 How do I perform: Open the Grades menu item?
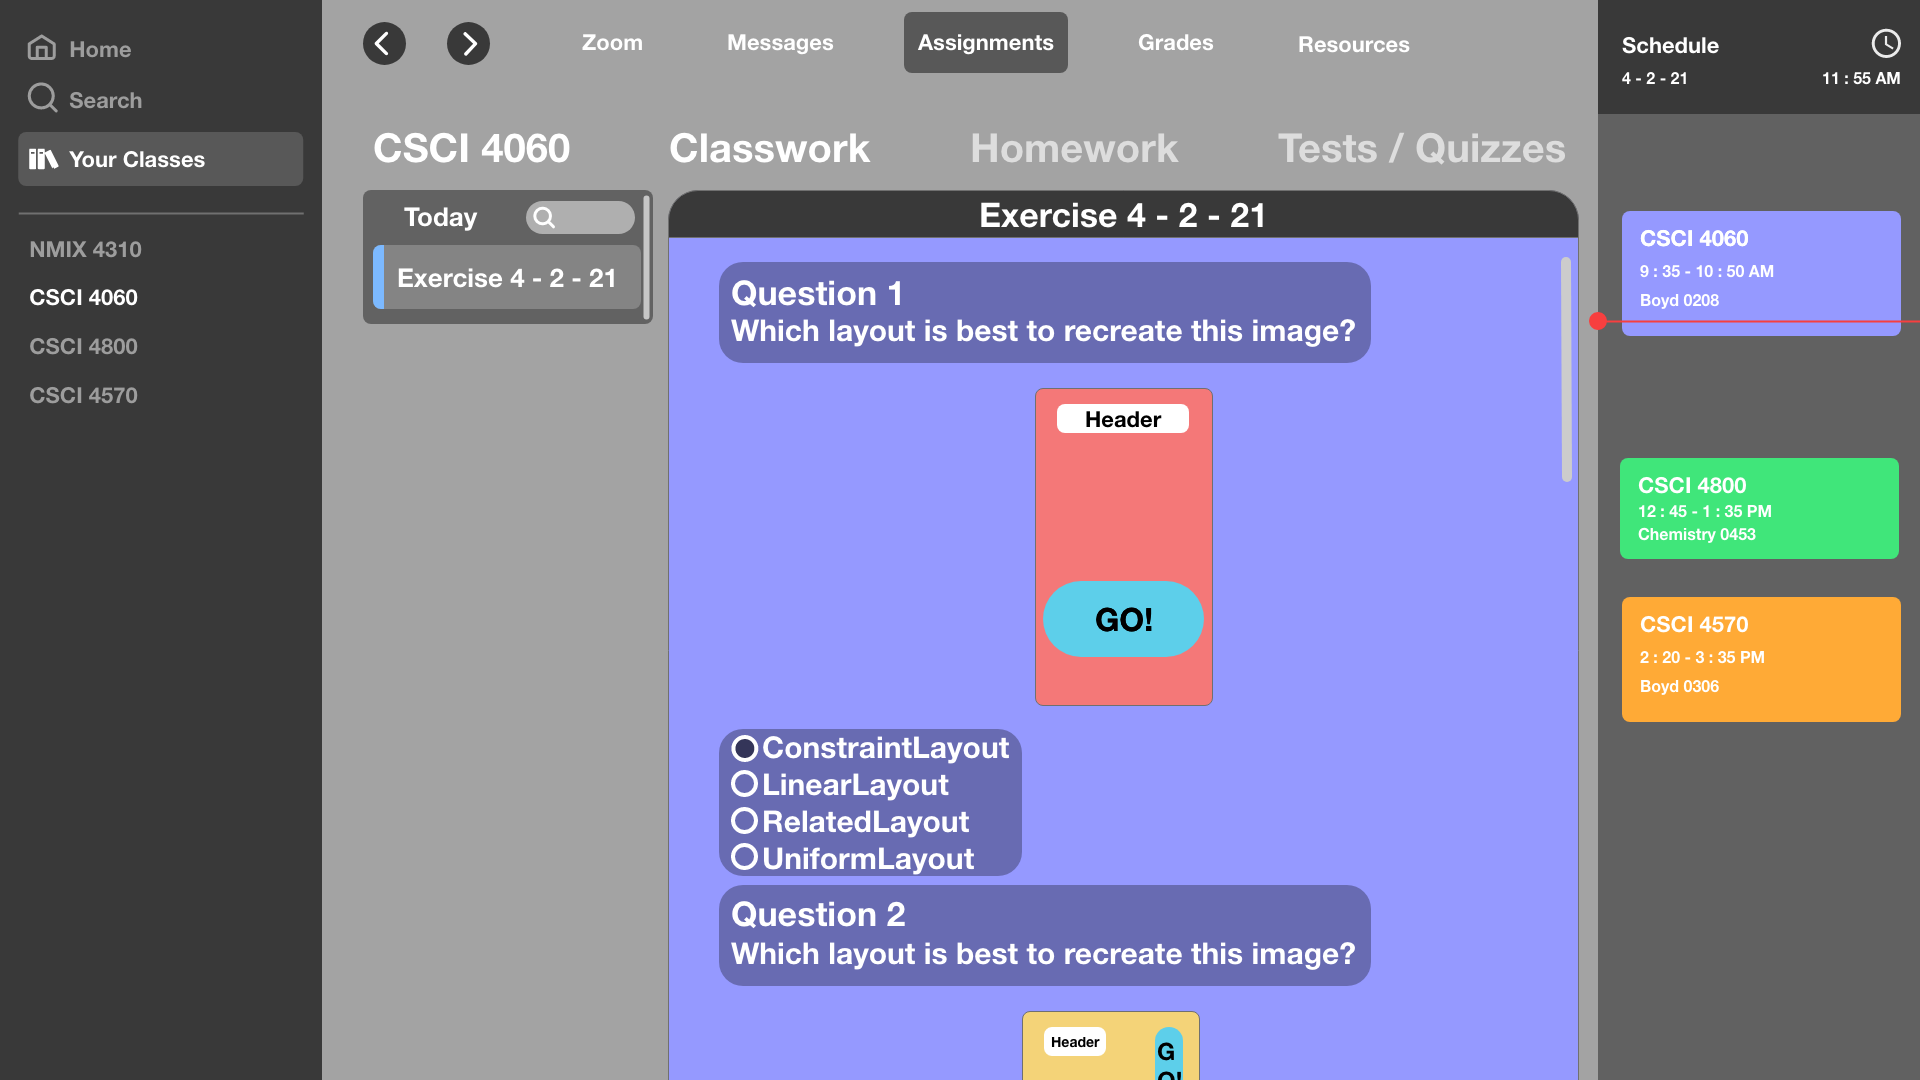point(1175,43)
